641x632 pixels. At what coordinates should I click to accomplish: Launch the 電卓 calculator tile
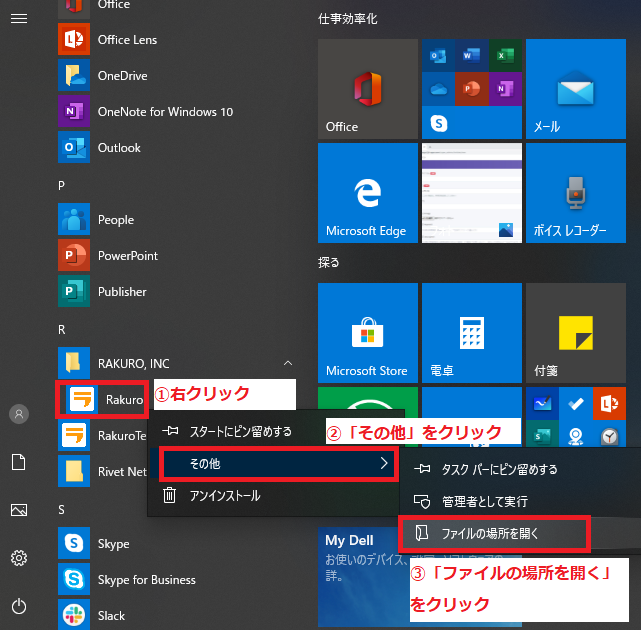472,333
